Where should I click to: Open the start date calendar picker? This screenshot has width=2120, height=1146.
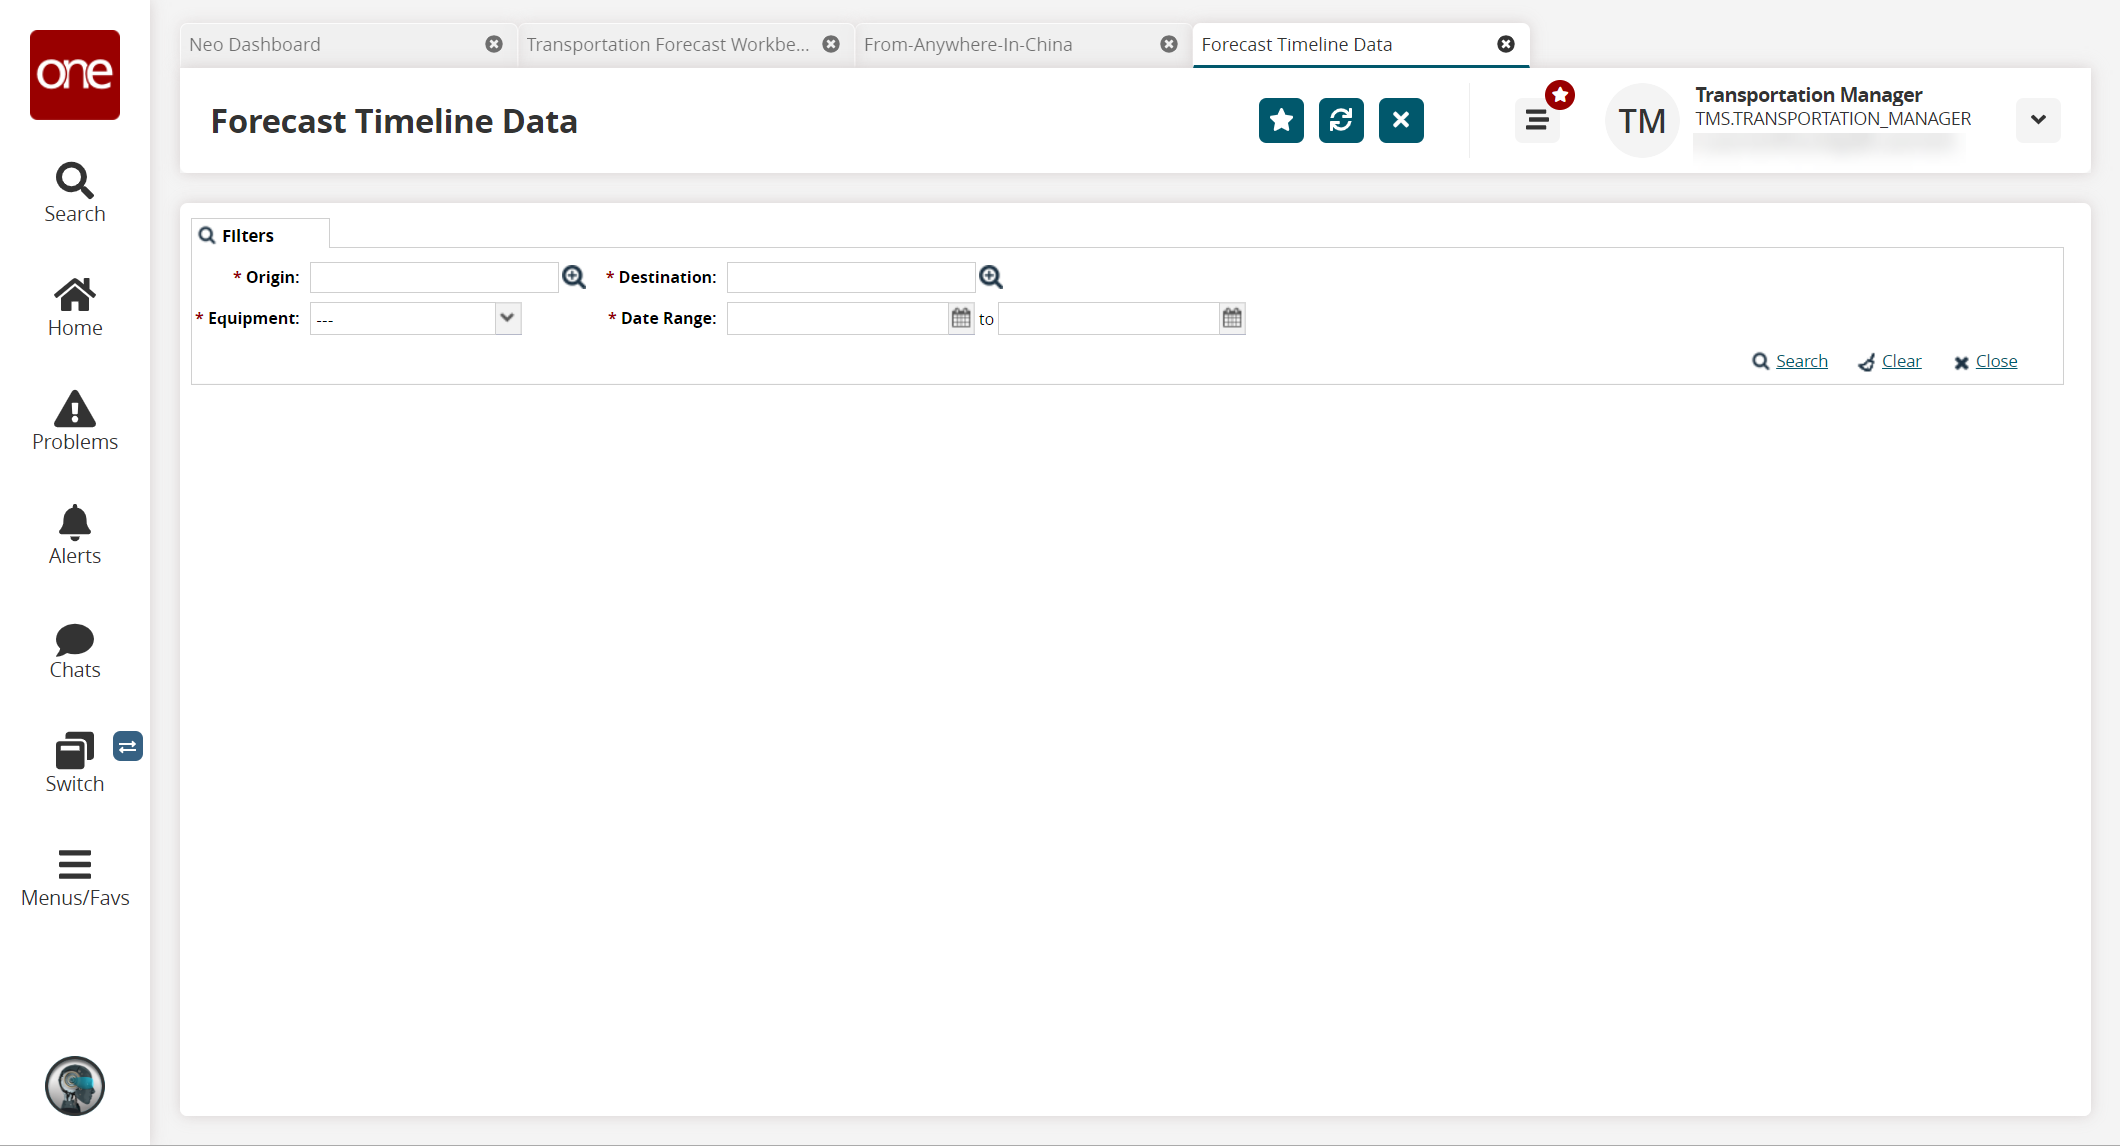(x=961, y=318)
